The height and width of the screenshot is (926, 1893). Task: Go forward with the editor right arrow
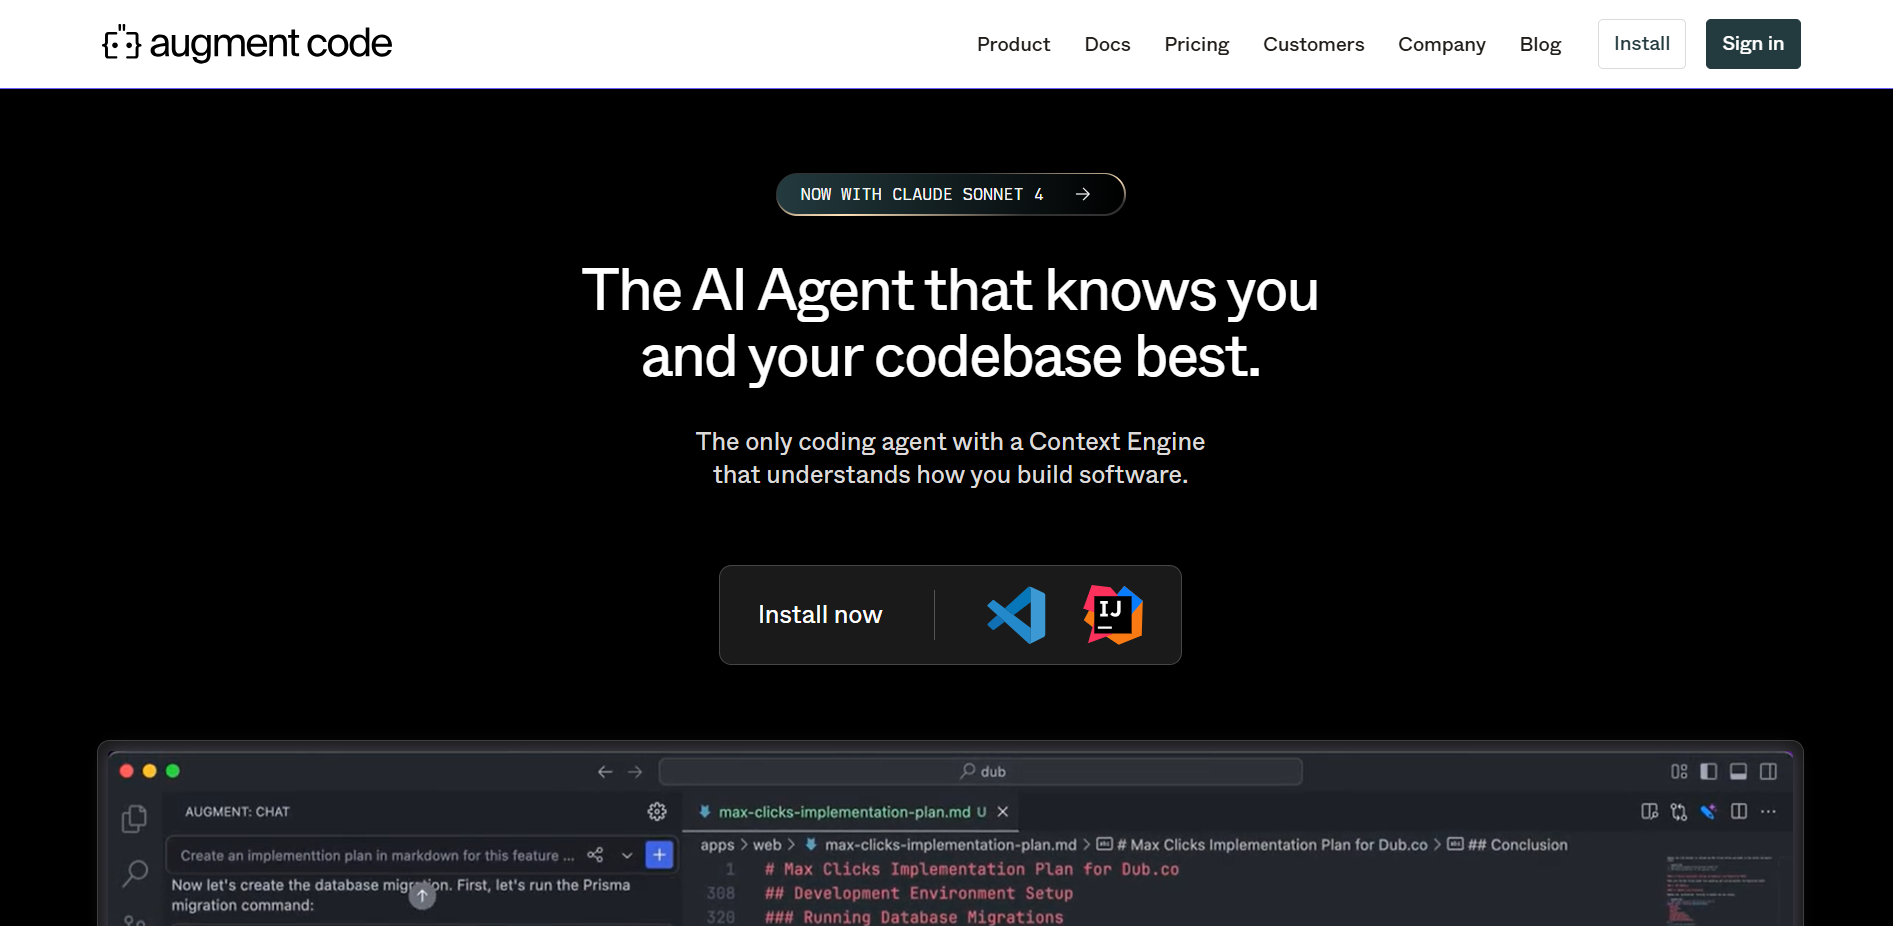coord(635,772)
